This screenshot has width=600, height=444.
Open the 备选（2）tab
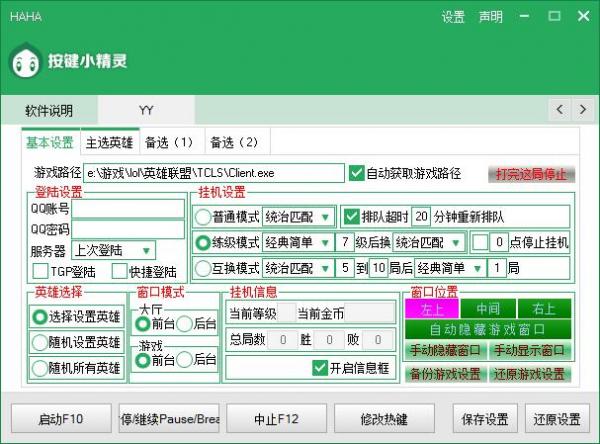[238, 142]
